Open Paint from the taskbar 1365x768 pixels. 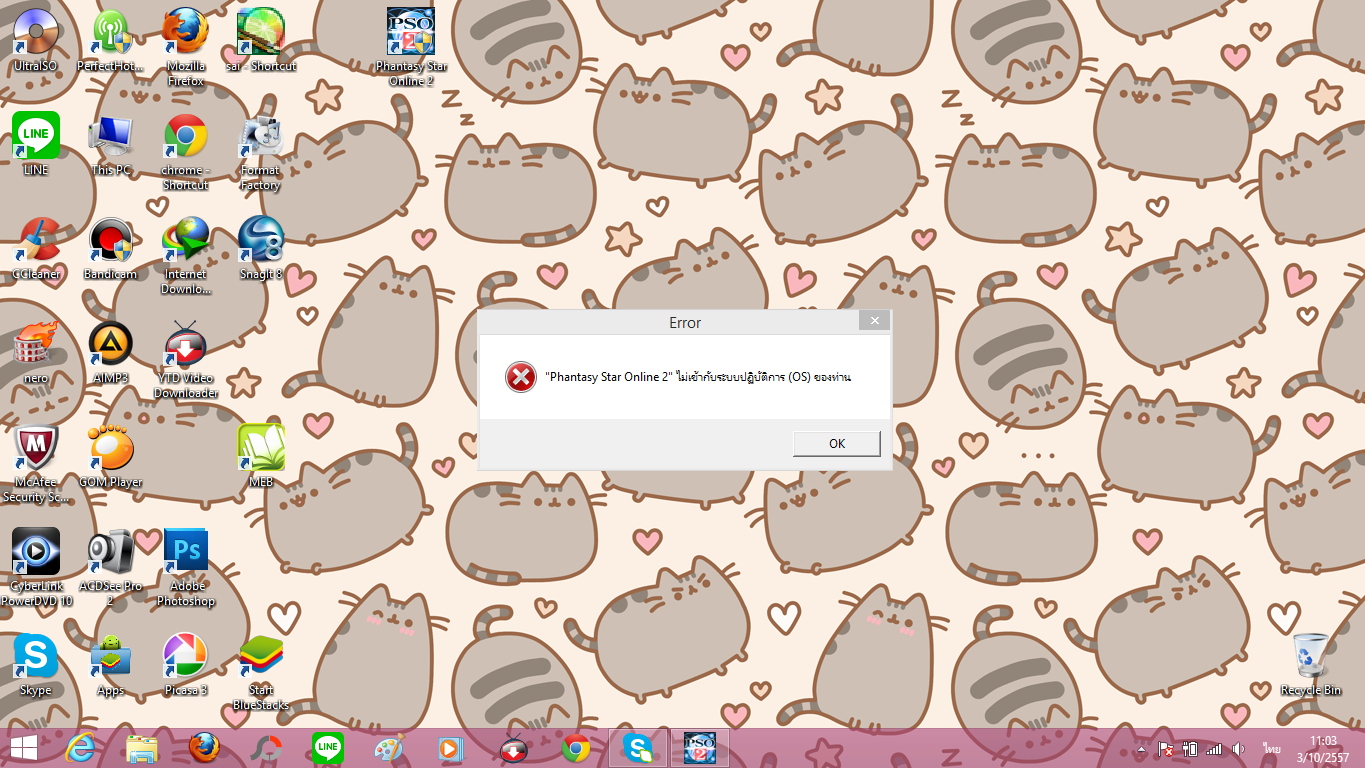[389, 748]
